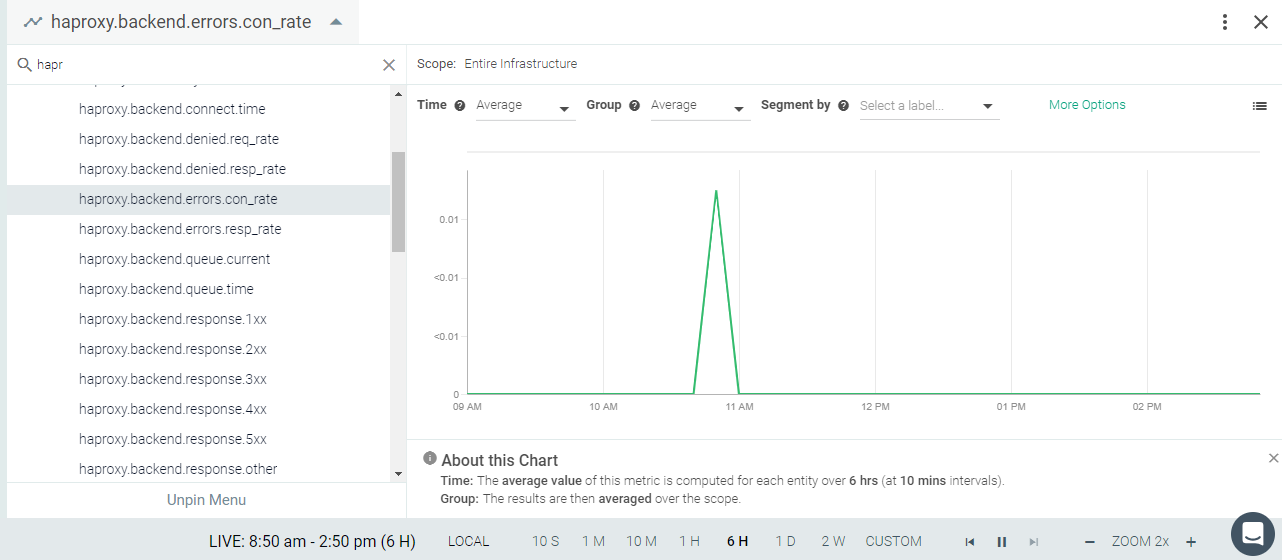Select haproxy.backend.response.2xx metric

[x=198, y=349]
